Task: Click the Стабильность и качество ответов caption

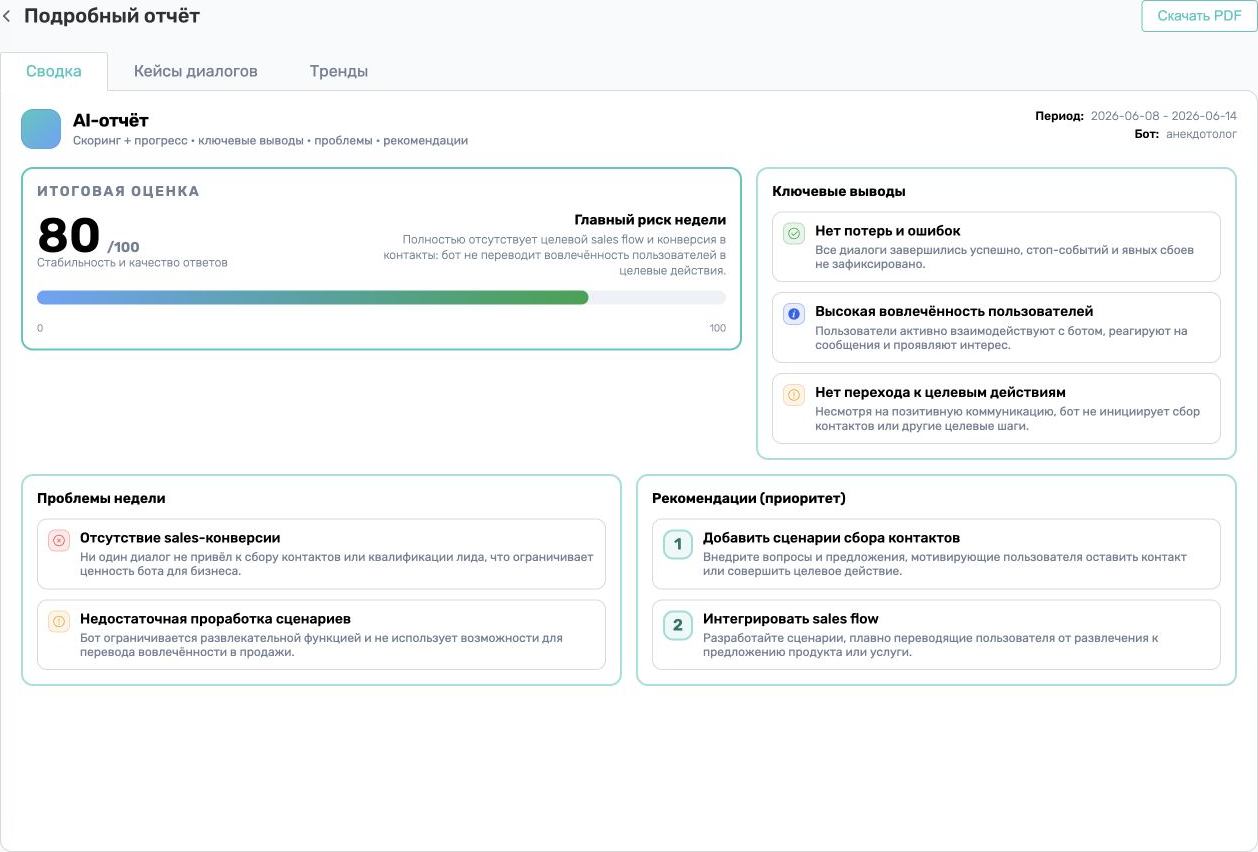Action: click(132, 263)
